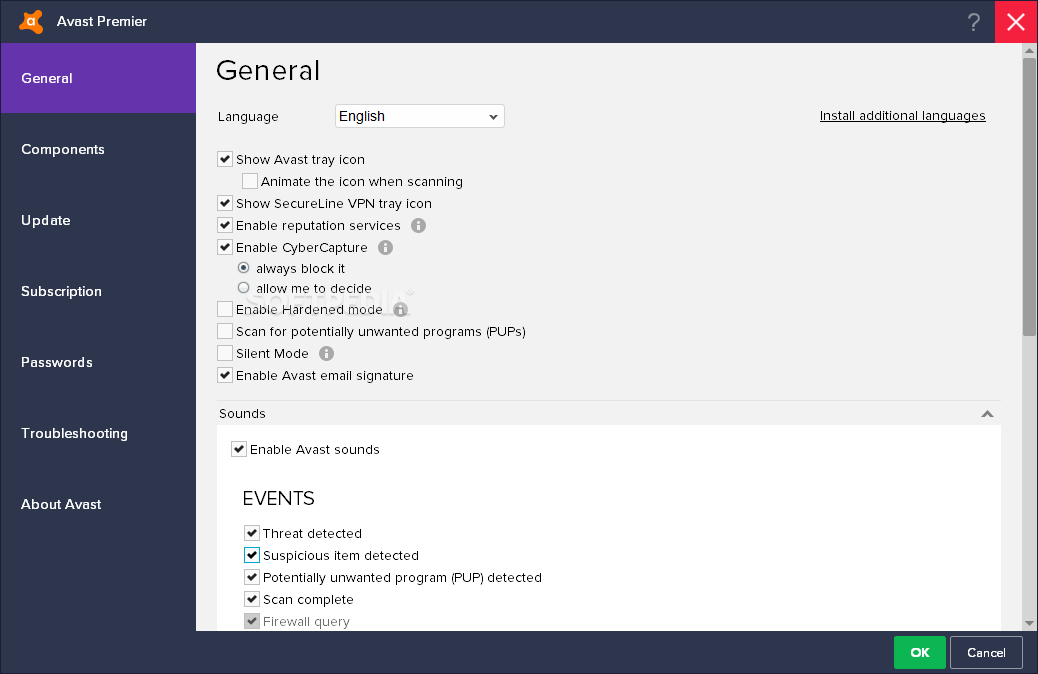Select 'allow me to decide' radio option
Viewport: 1038px width, 674px height.
244,288
